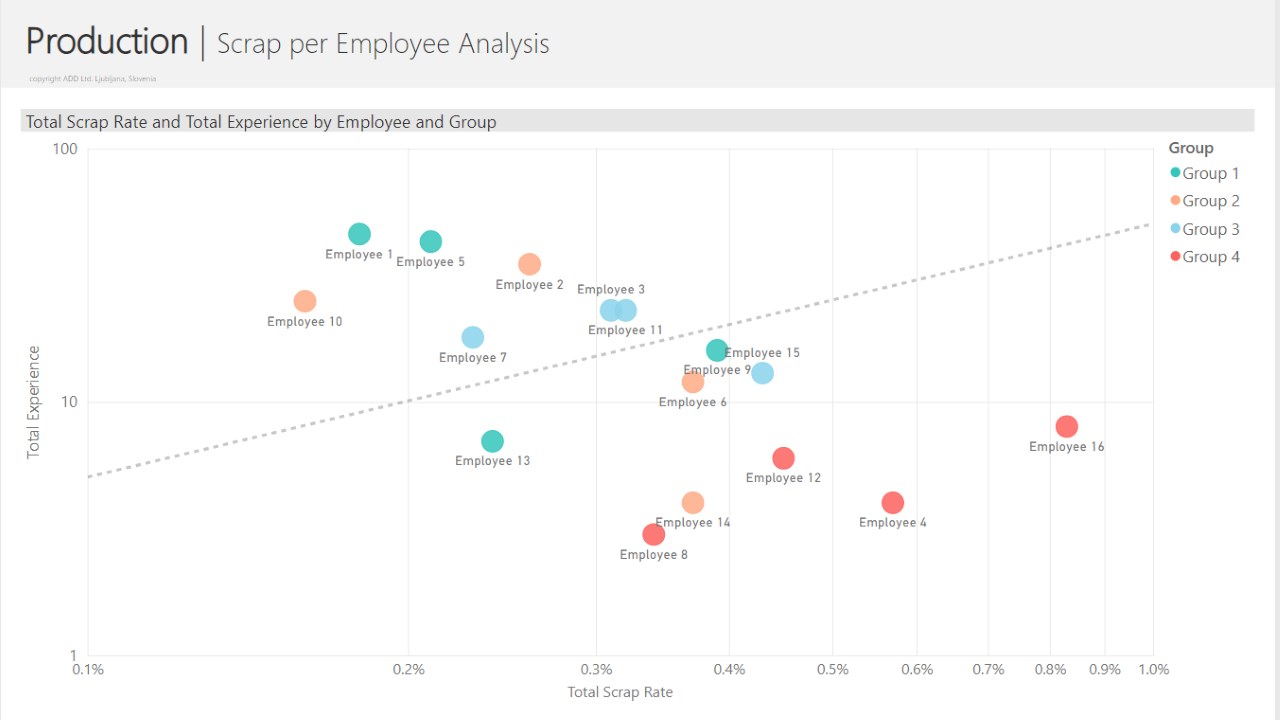1280x720 pixels.
Task: Select the Employee 8 bubble
Action: coord(654,535)
